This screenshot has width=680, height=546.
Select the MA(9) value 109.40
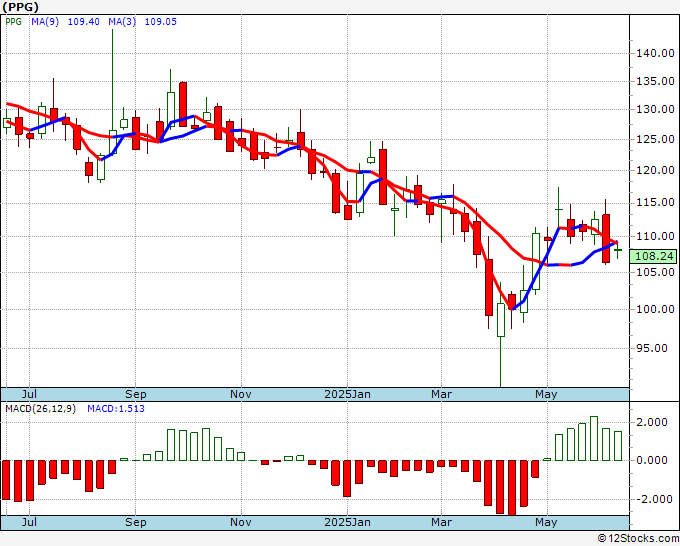click(84, 22)
